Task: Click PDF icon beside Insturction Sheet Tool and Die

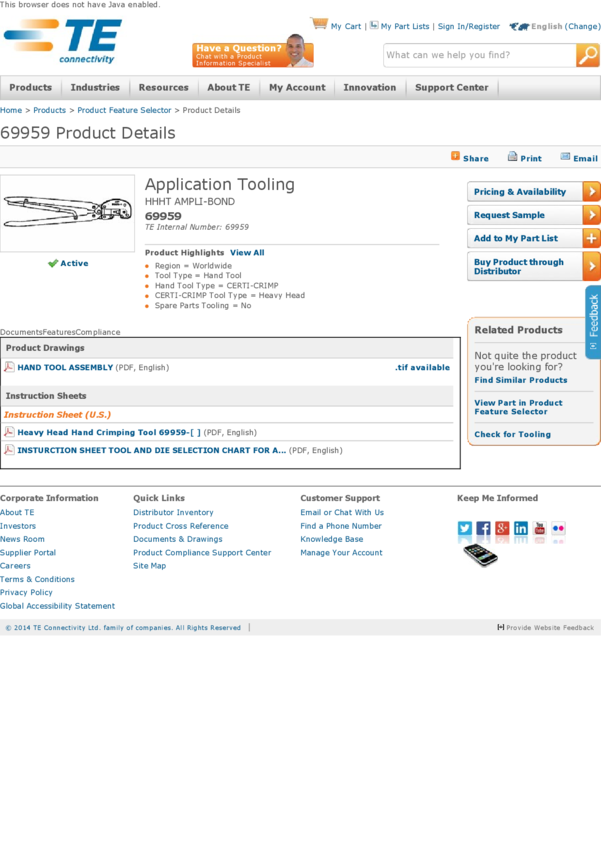Action: [9, 450]
